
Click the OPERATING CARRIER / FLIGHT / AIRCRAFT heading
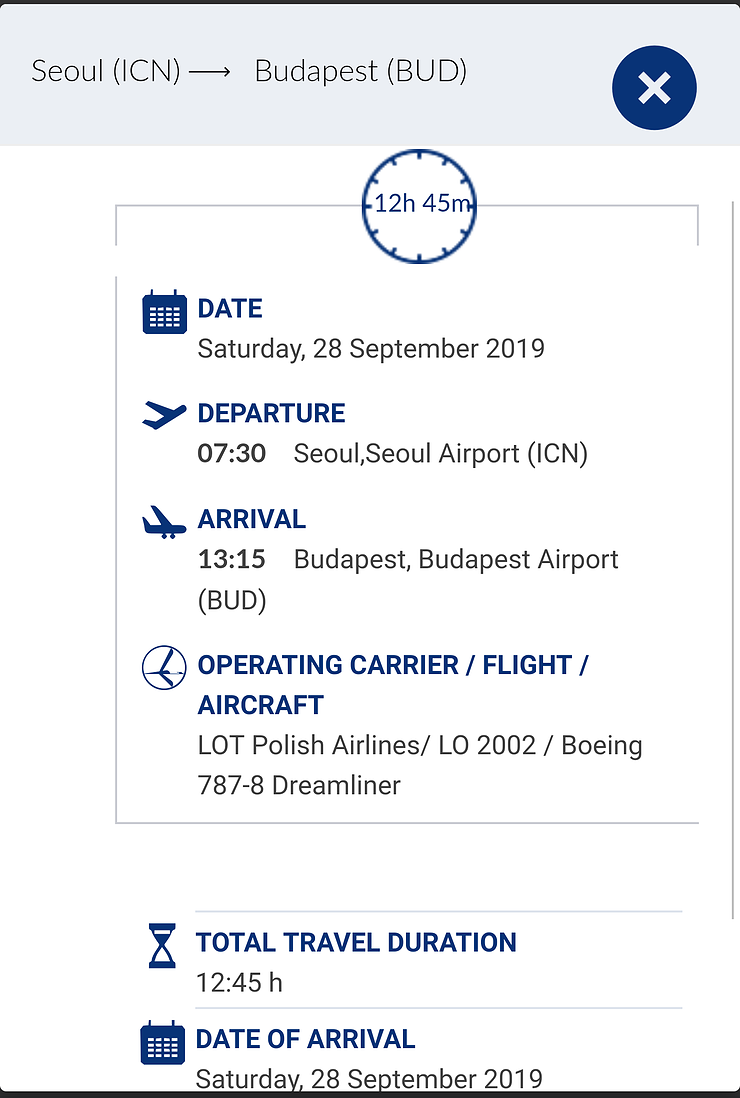coord(393,685)
